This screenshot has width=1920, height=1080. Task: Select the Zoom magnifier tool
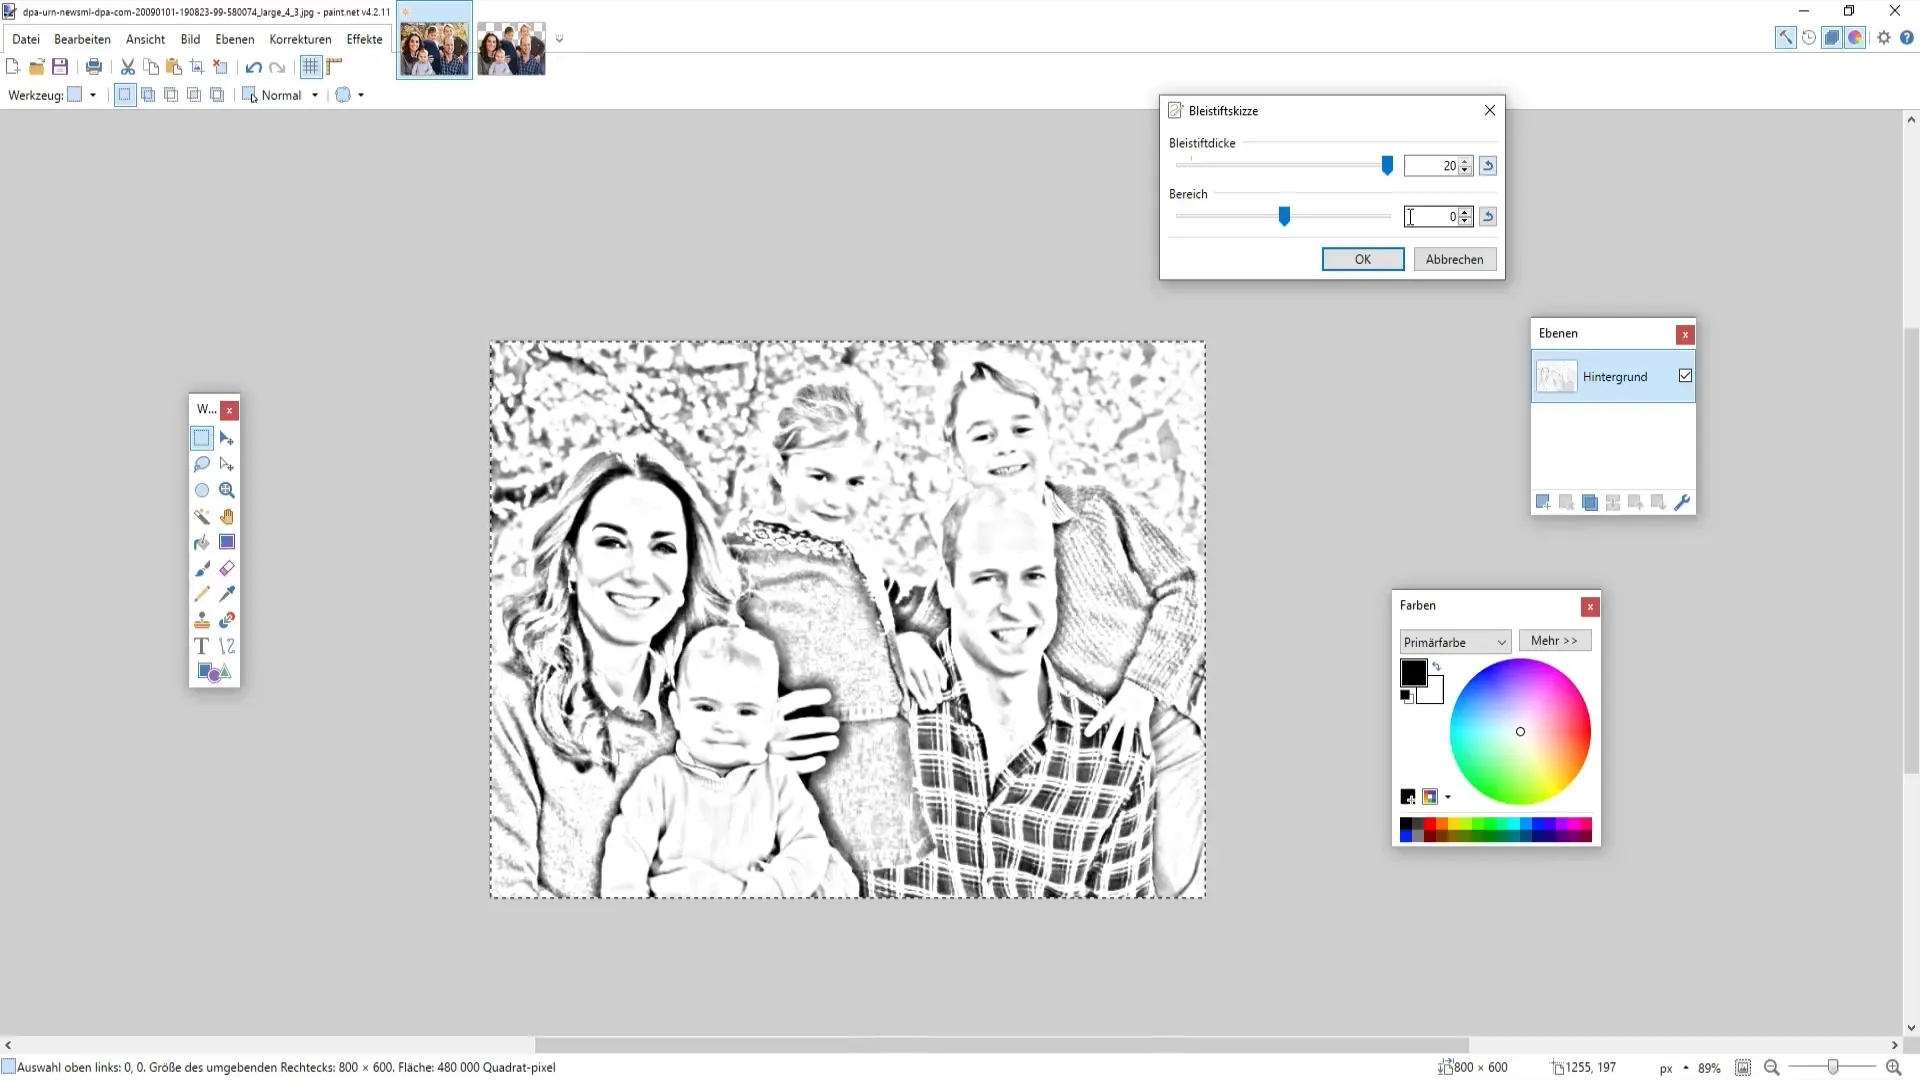tap(227, 490)
